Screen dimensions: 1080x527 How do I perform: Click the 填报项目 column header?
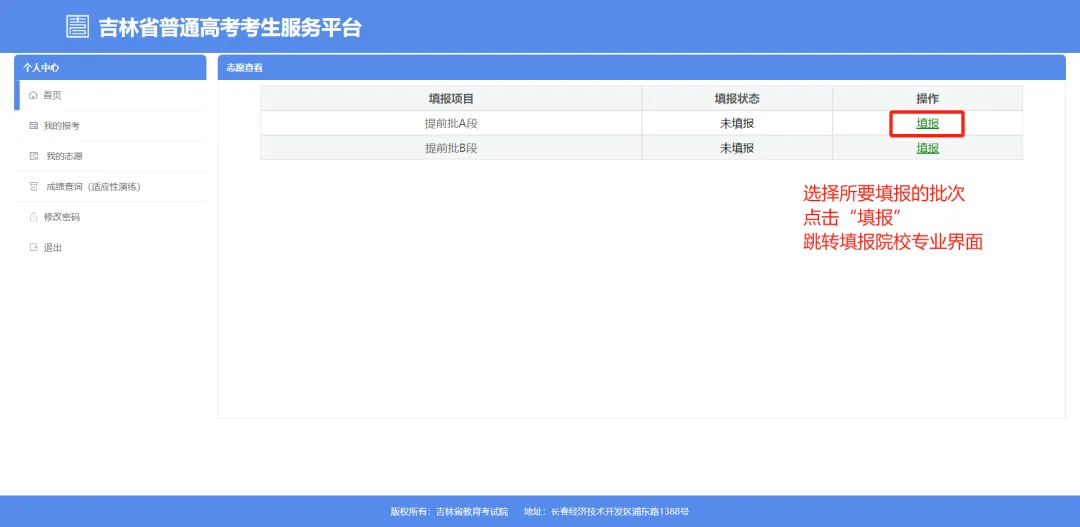coord(451,98)
